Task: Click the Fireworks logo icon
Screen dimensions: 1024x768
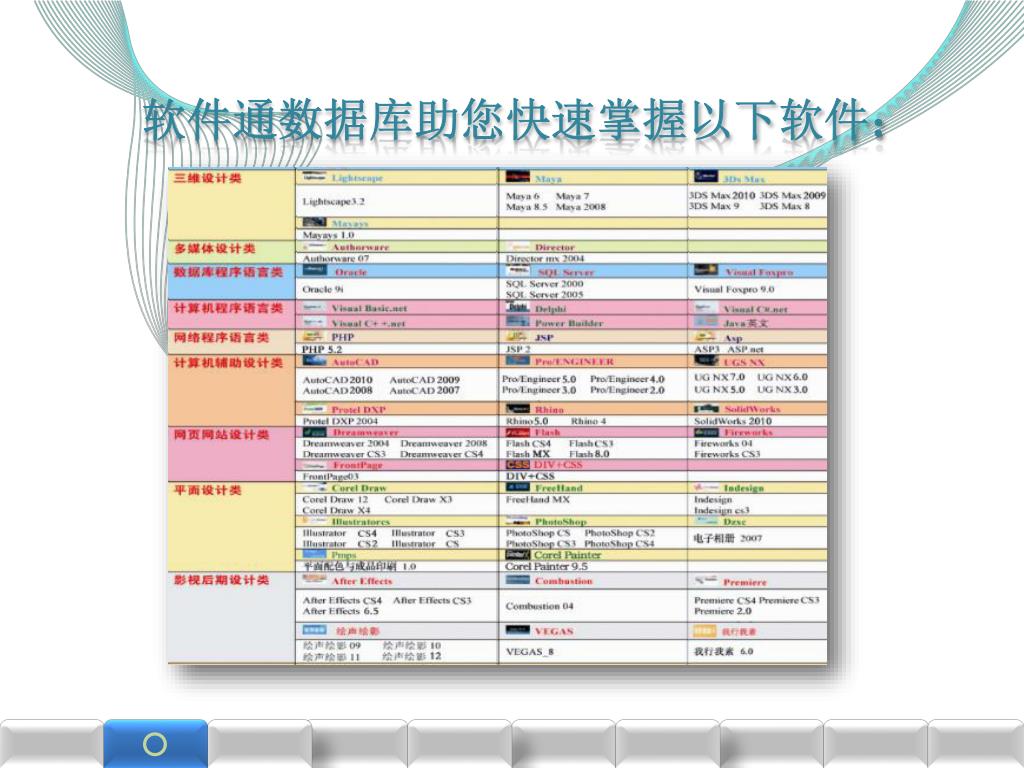Action: 706,432
